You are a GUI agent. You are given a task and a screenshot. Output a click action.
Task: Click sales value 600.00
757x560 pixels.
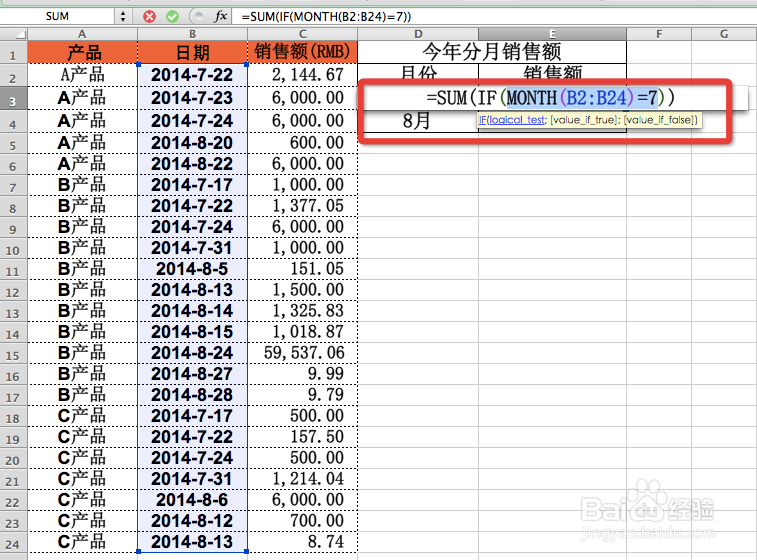pos(303,143)
